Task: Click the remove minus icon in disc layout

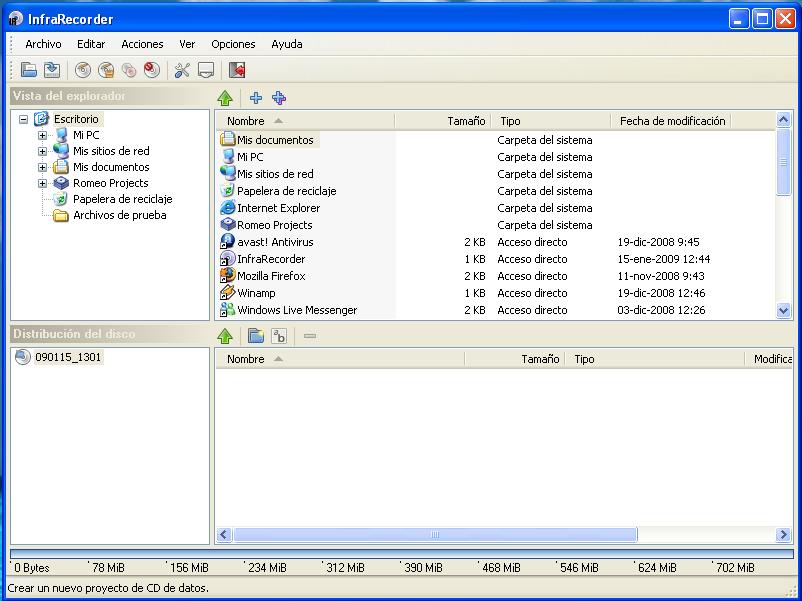Action: point(310,336)
